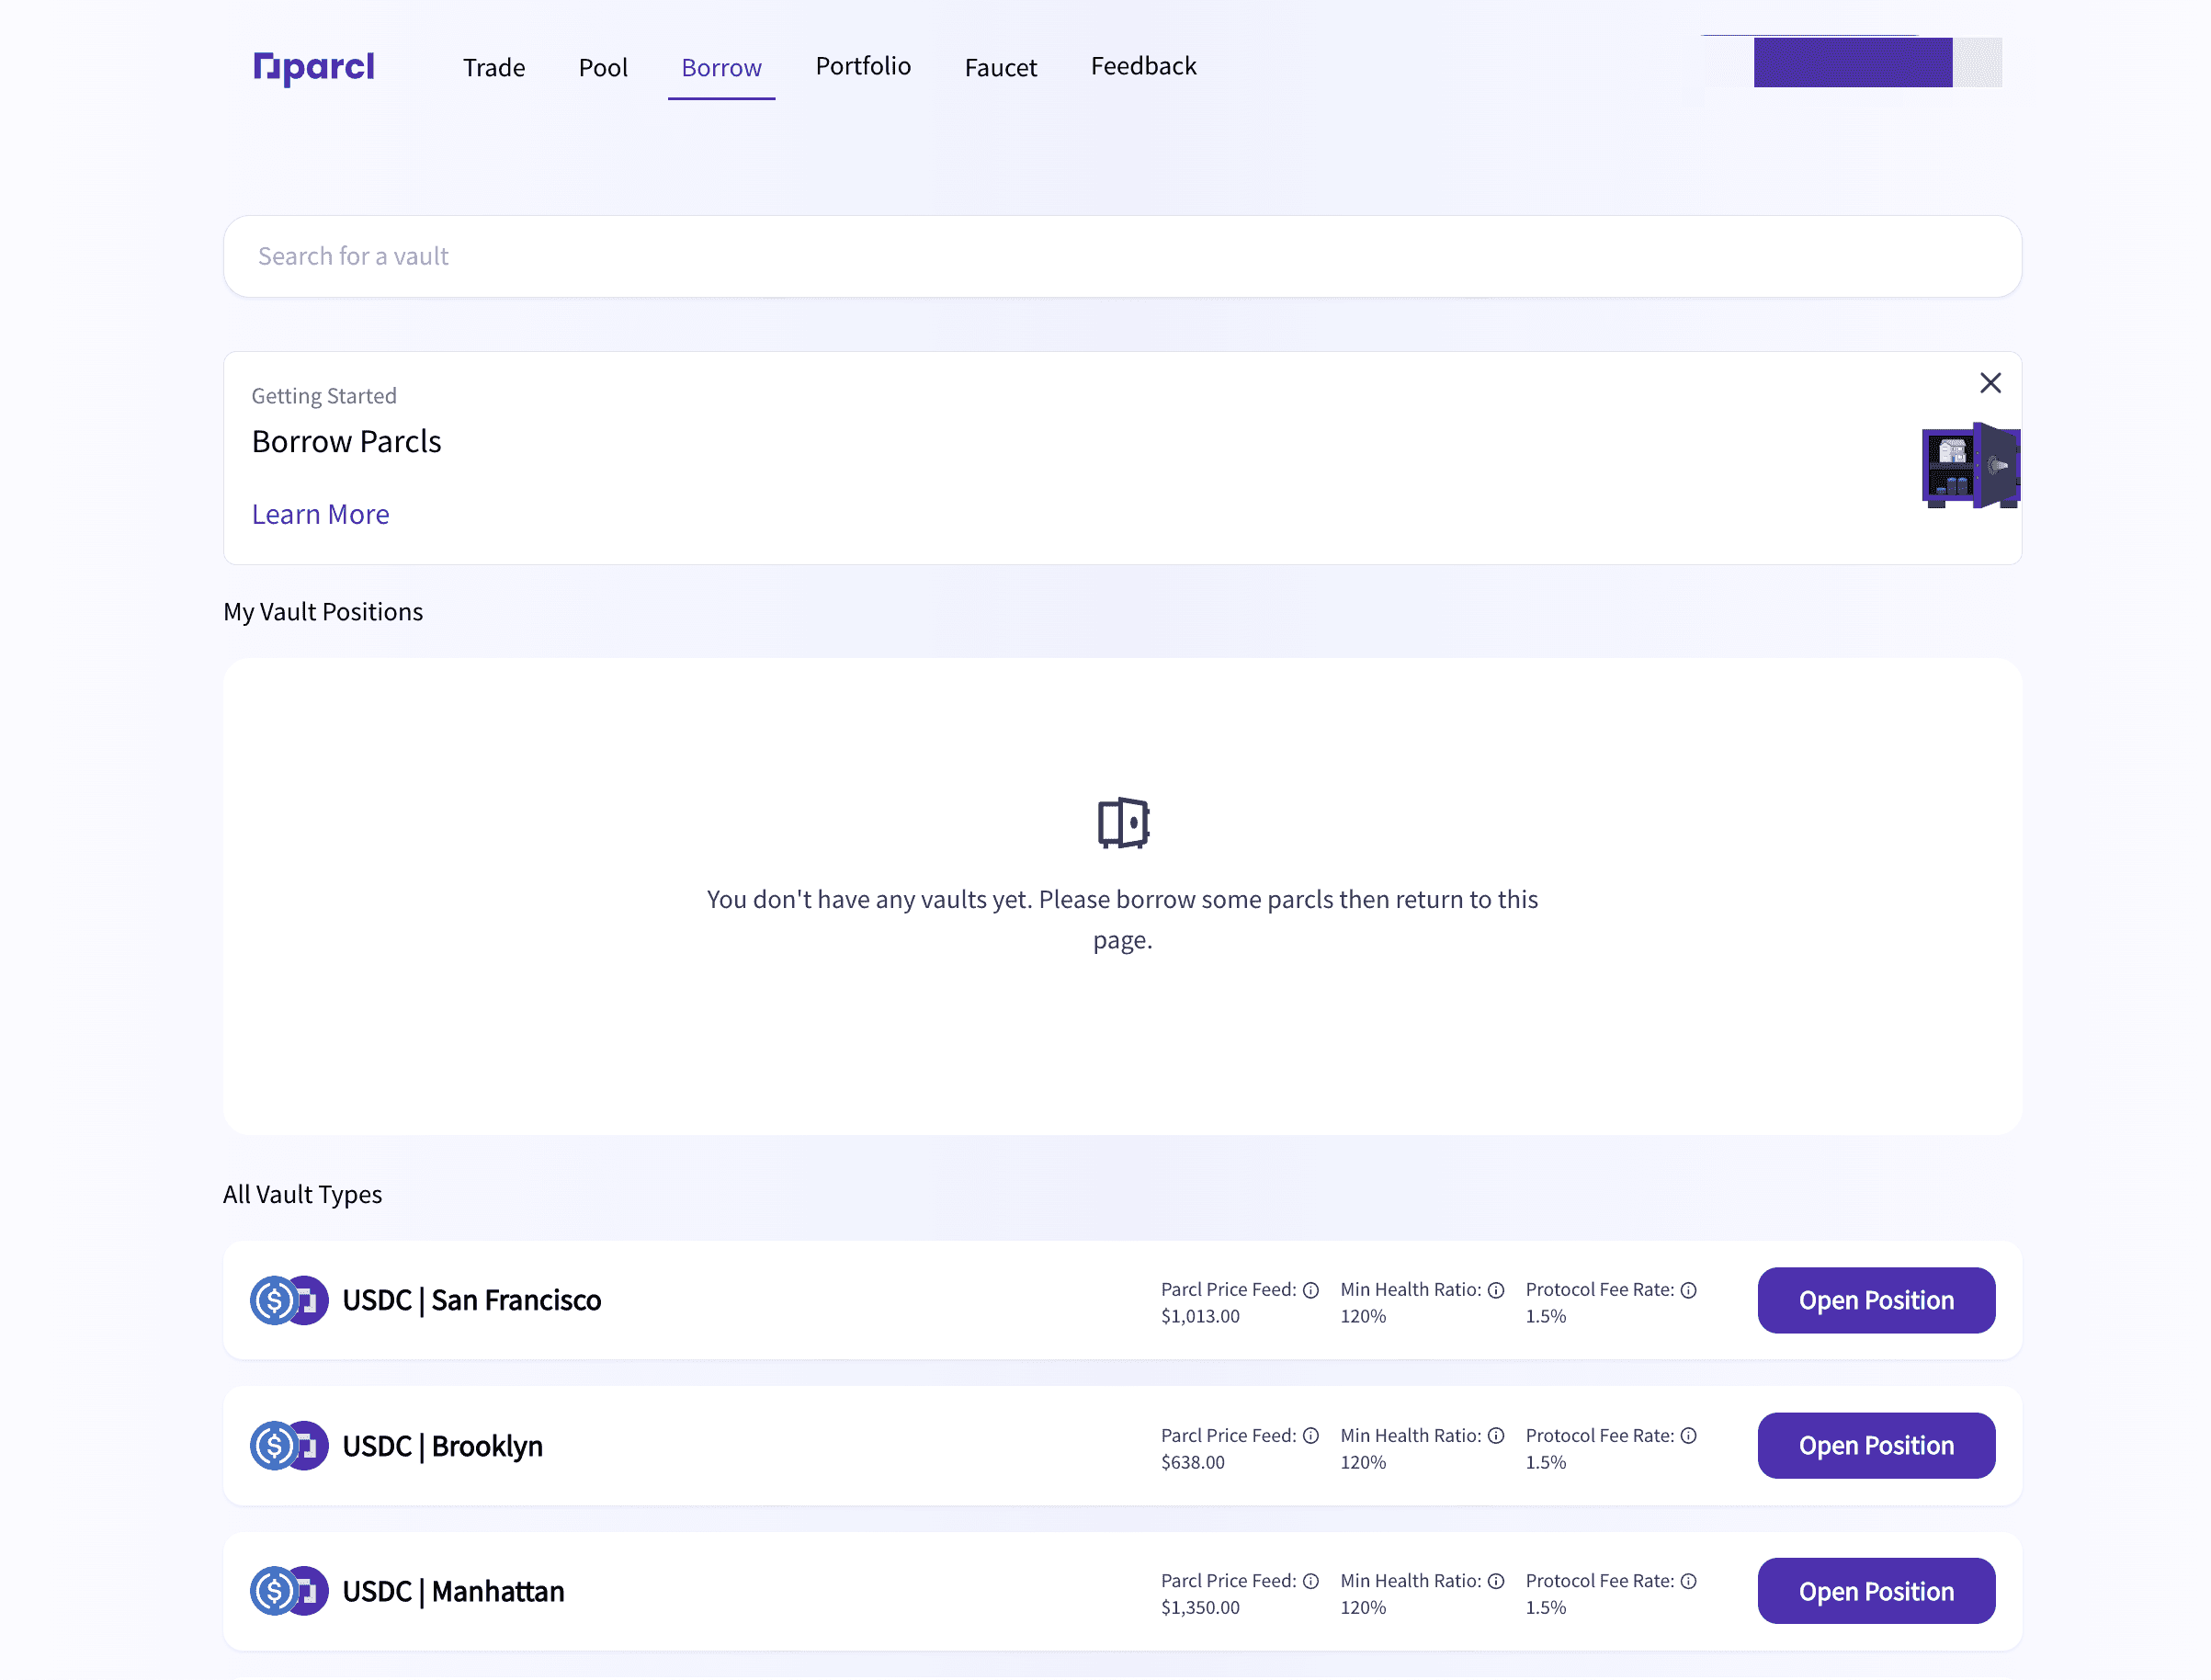
Task: Click info icon beside Brooklyn Min Health Ratio
Action: click(1496, 1436)
